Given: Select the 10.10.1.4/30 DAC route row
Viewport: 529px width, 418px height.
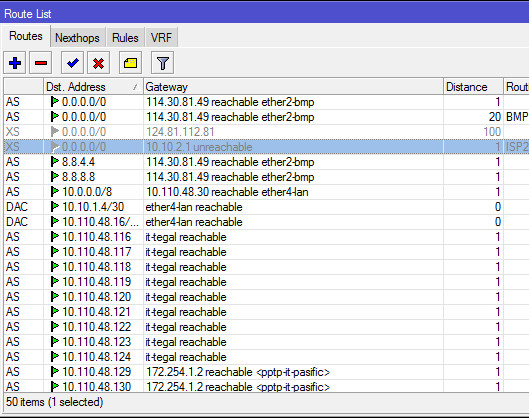Looking at the screenshot, I should tap(266, 206).
